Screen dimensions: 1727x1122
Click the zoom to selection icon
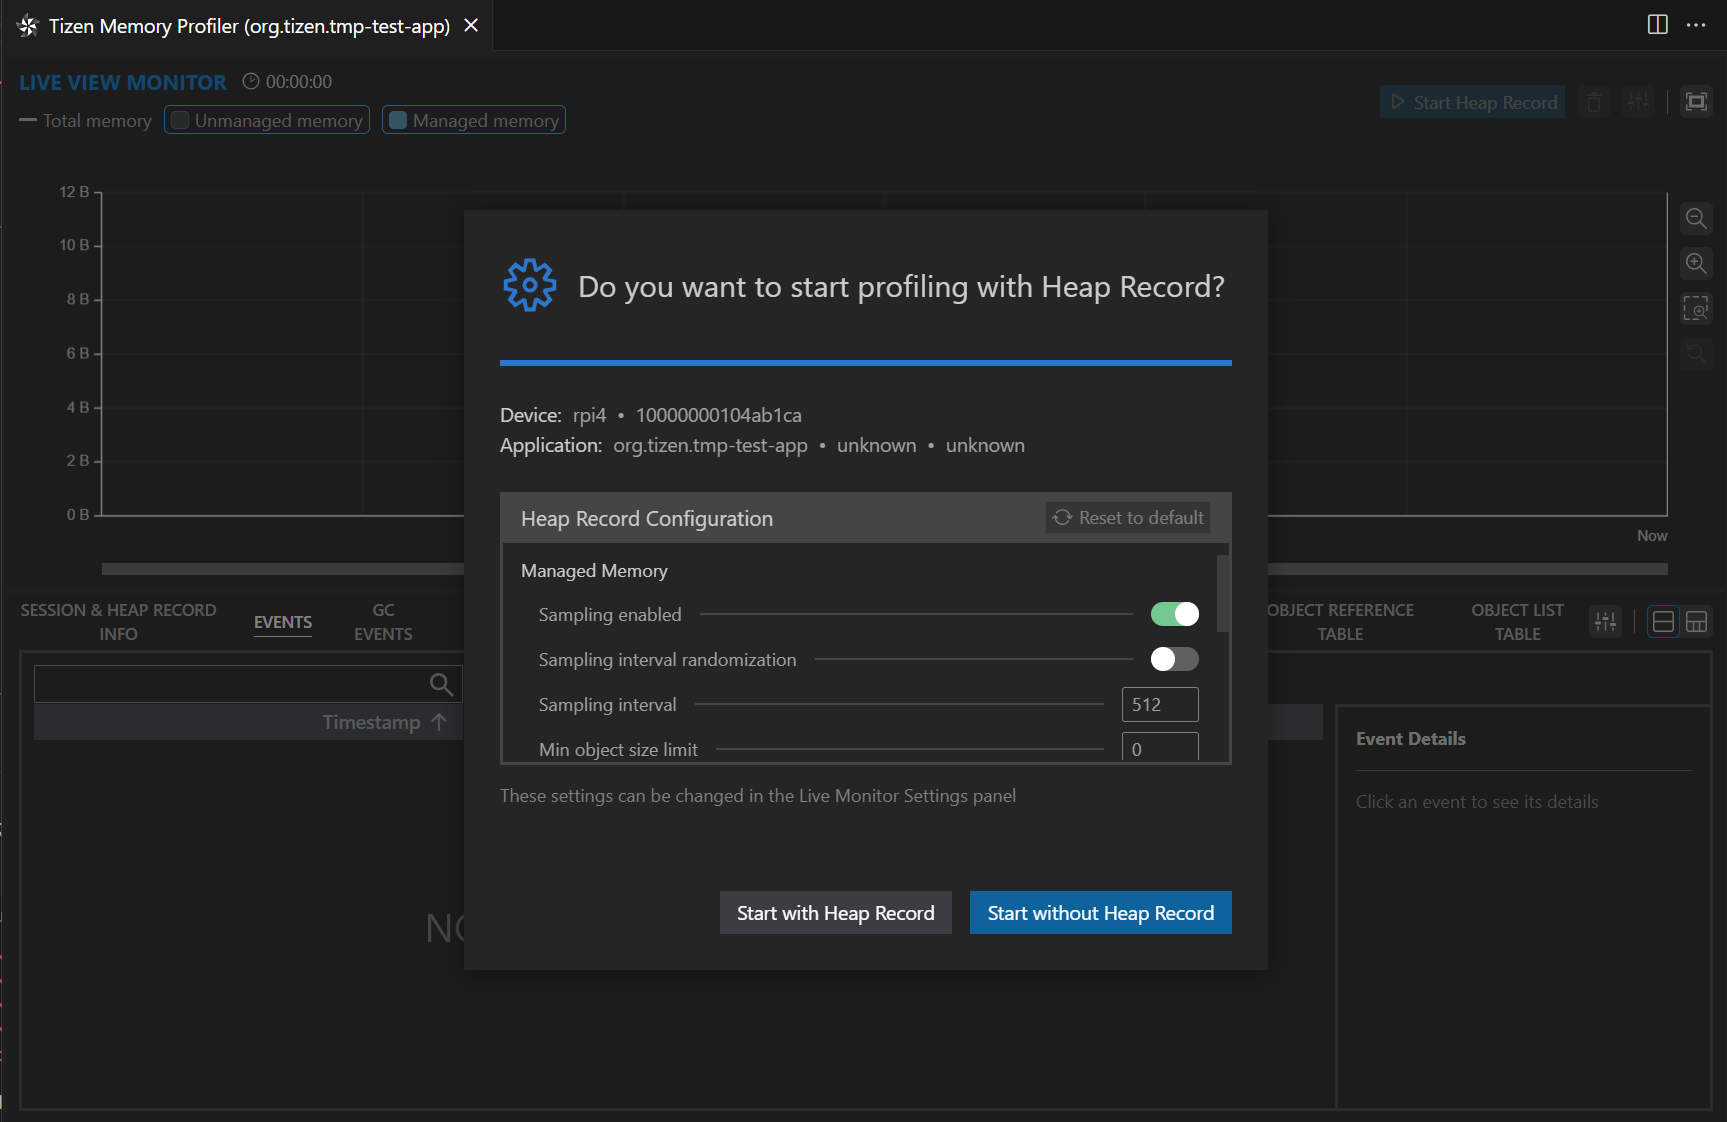(1696, 308)
